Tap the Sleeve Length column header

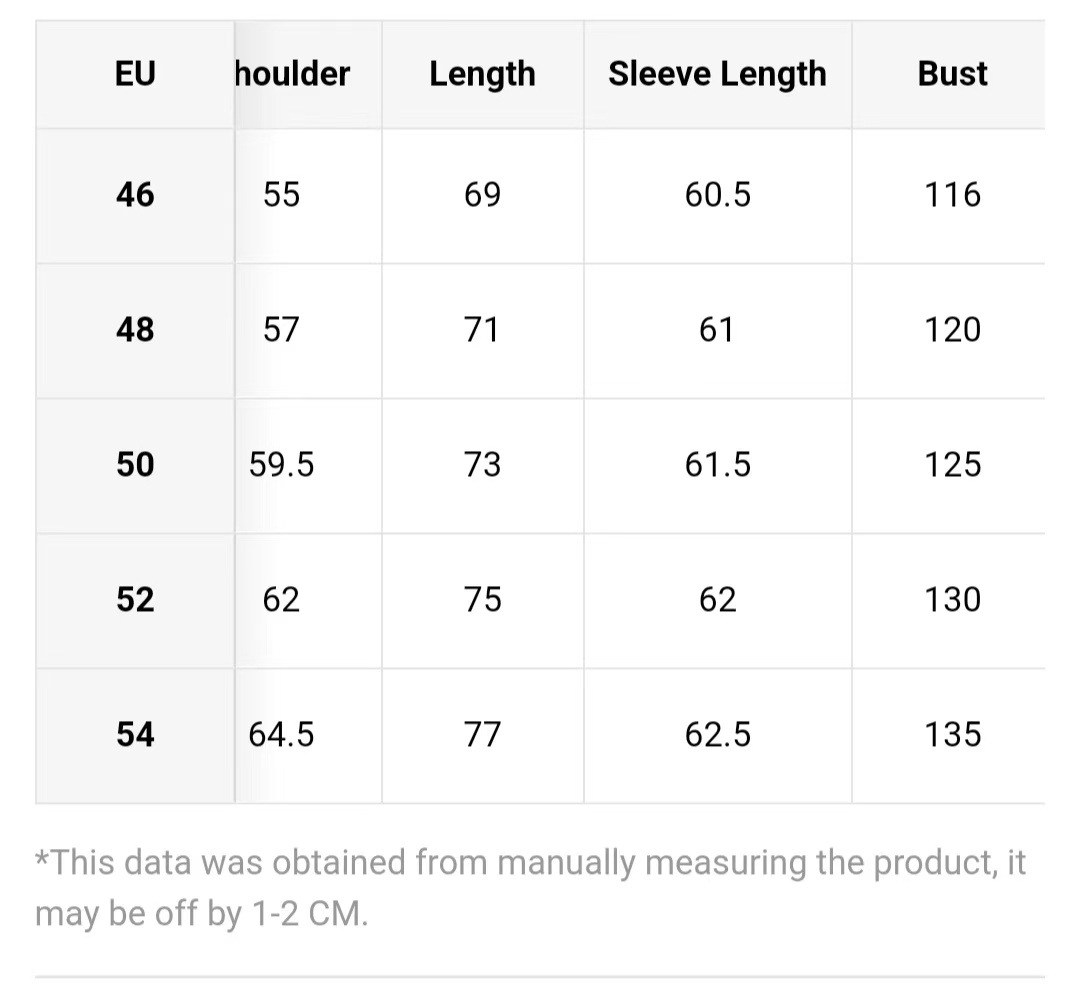[x=717, y=74]
